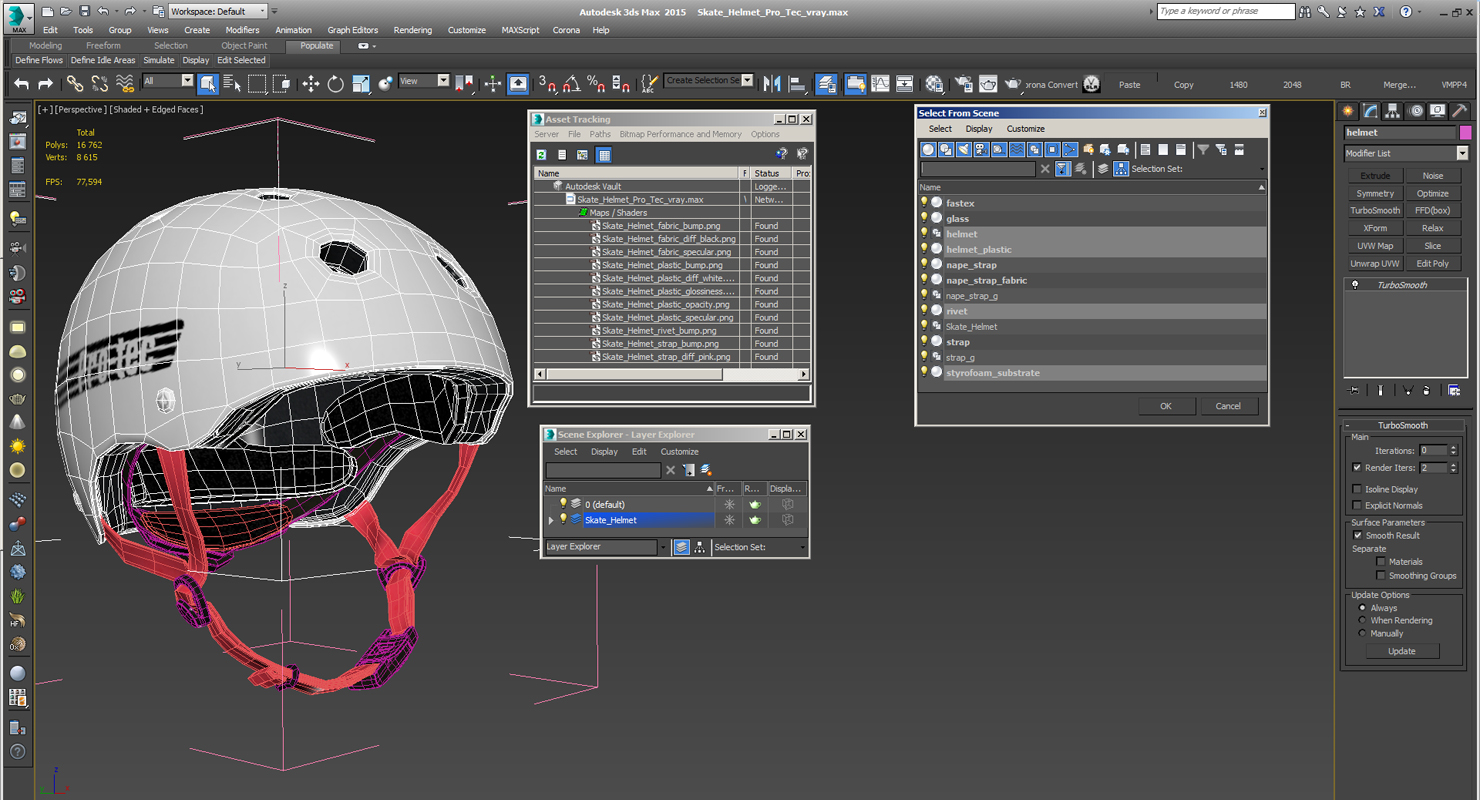Select When Rendering update option
Screen dimensions: 1480x800
click(x=1362, y=620)
